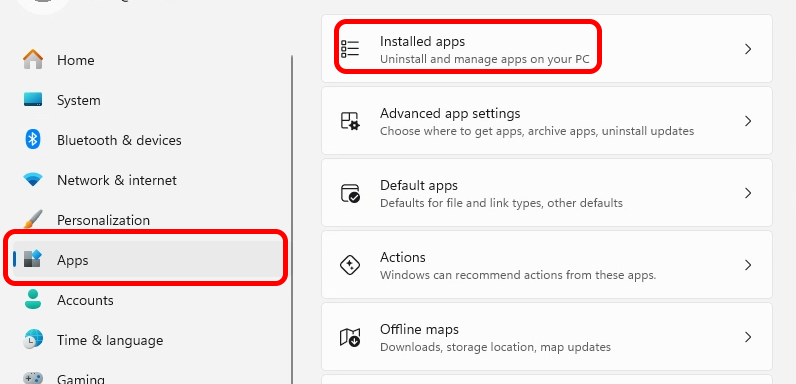This screenshot has width=796, height=384.
Task: Open Accounts settings
Action: (x=85, y=300)
